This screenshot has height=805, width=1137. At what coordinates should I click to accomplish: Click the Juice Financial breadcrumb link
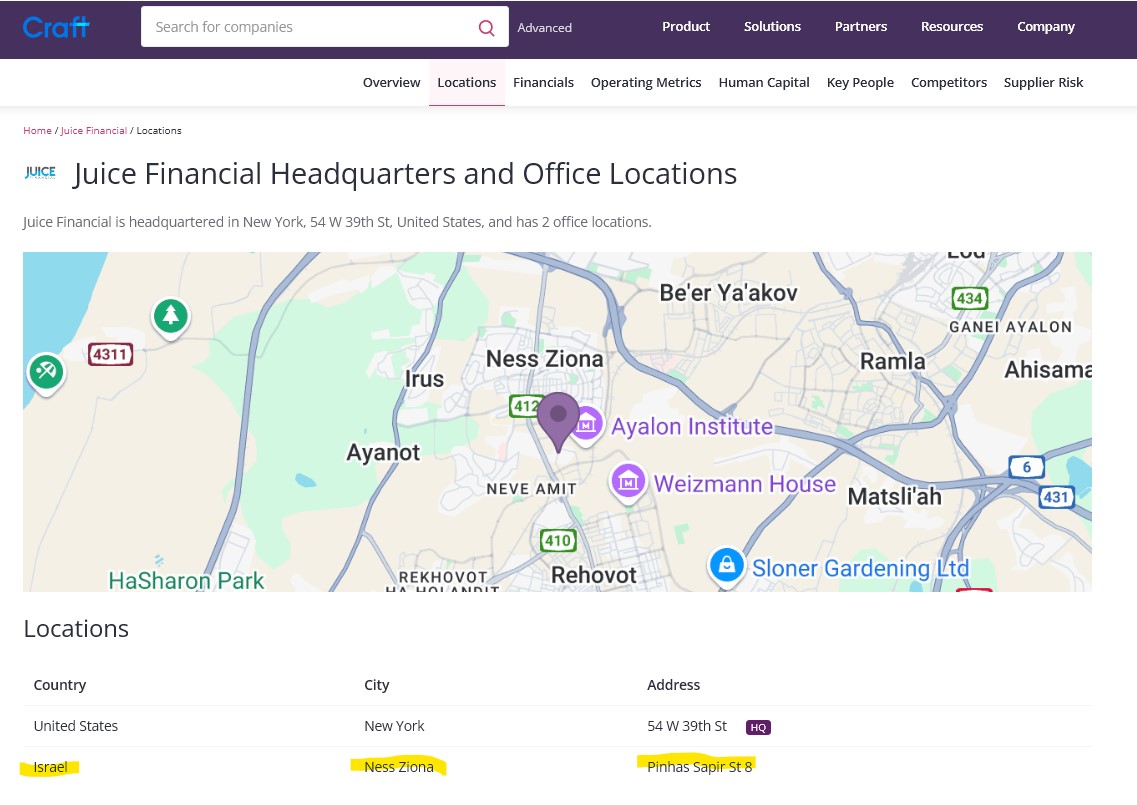[x=93, y=130]
